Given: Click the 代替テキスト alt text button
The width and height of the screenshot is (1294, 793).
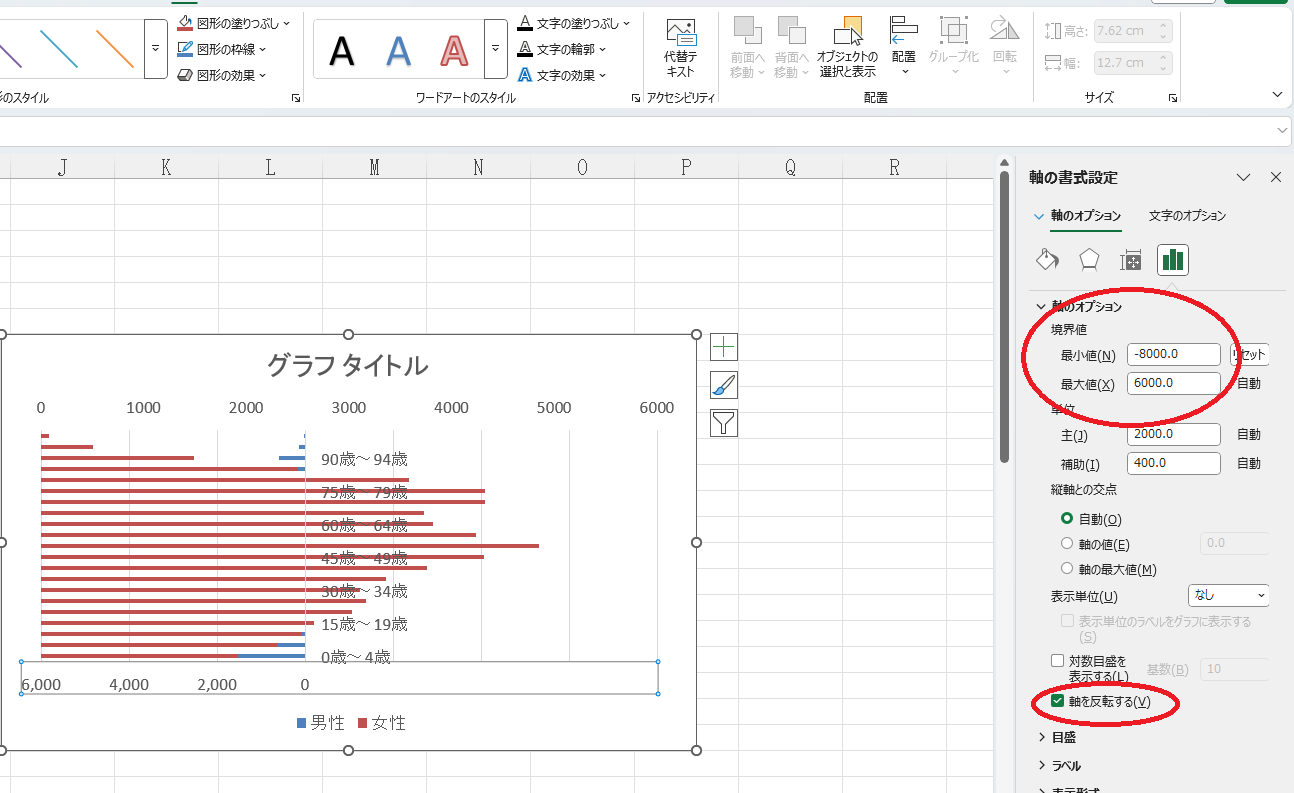Looking at the screenshot, I should coord(680,48).
